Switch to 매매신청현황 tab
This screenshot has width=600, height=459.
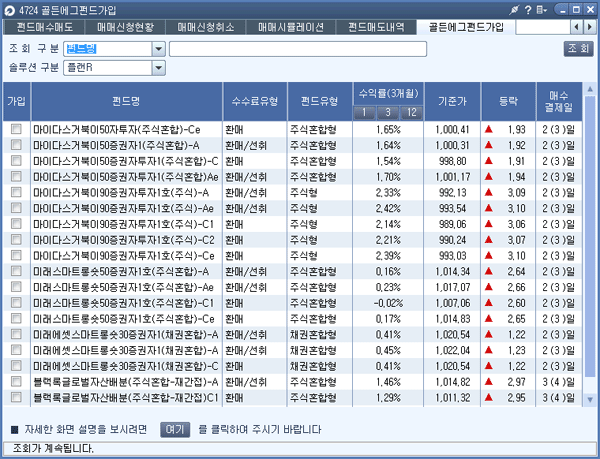tap(126, 27)
